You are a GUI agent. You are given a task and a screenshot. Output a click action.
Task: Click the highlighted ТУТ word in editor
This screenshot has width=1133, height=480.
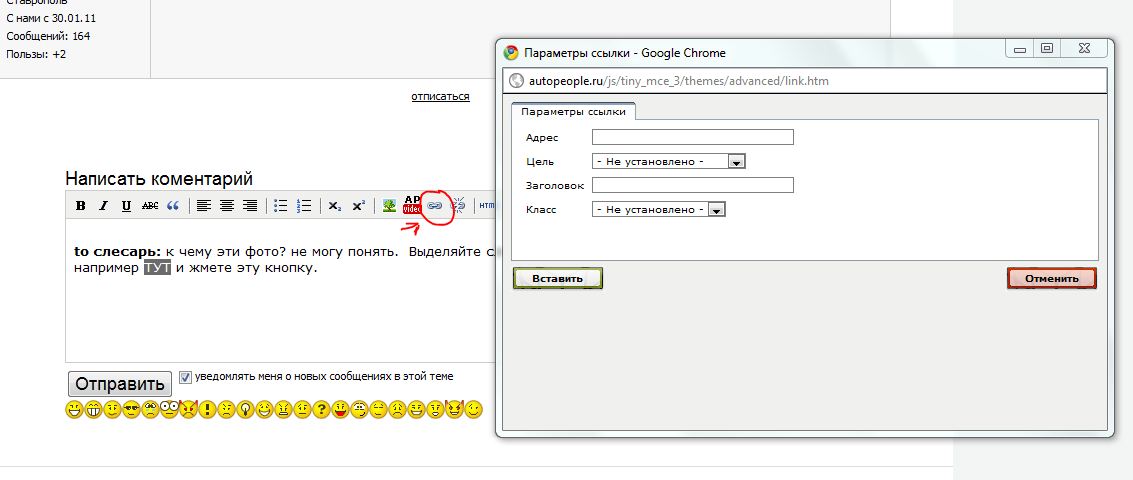tap(157, 267)
